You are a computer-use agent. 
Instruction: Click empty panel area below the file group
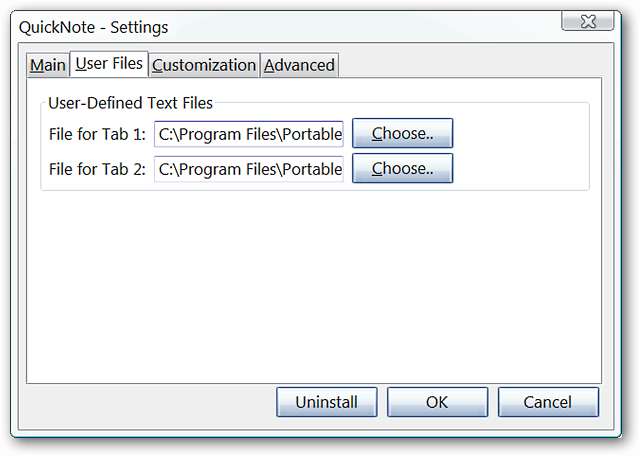point(314,280)
